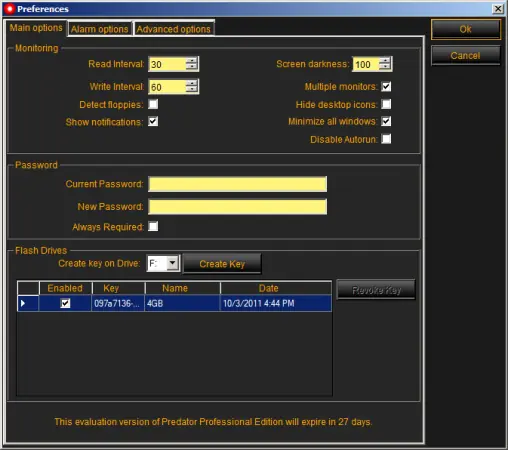The height and width of the screenshot is (450, 508).
Task: Switch to Alarm options tab
Action: 100,29
